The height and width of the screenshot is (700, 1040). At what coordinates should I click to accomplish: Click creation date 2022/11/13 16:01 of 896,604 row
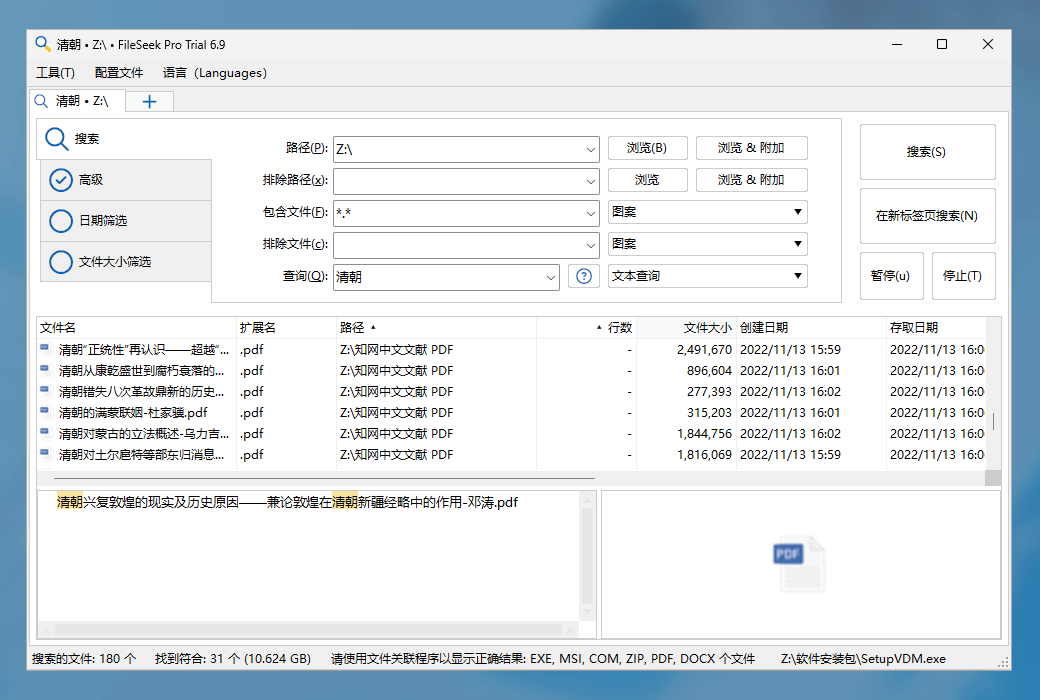coord(790,370)
